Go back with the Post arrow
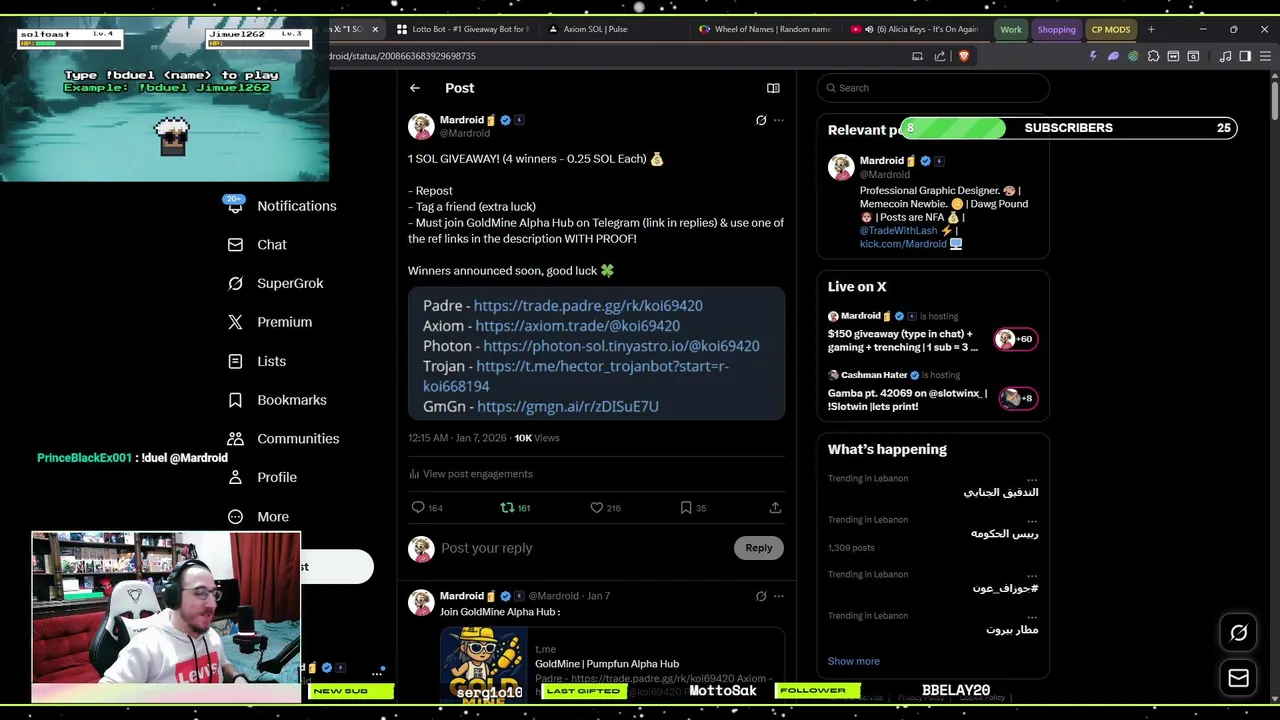1280x720 pixels. (415, 88)
